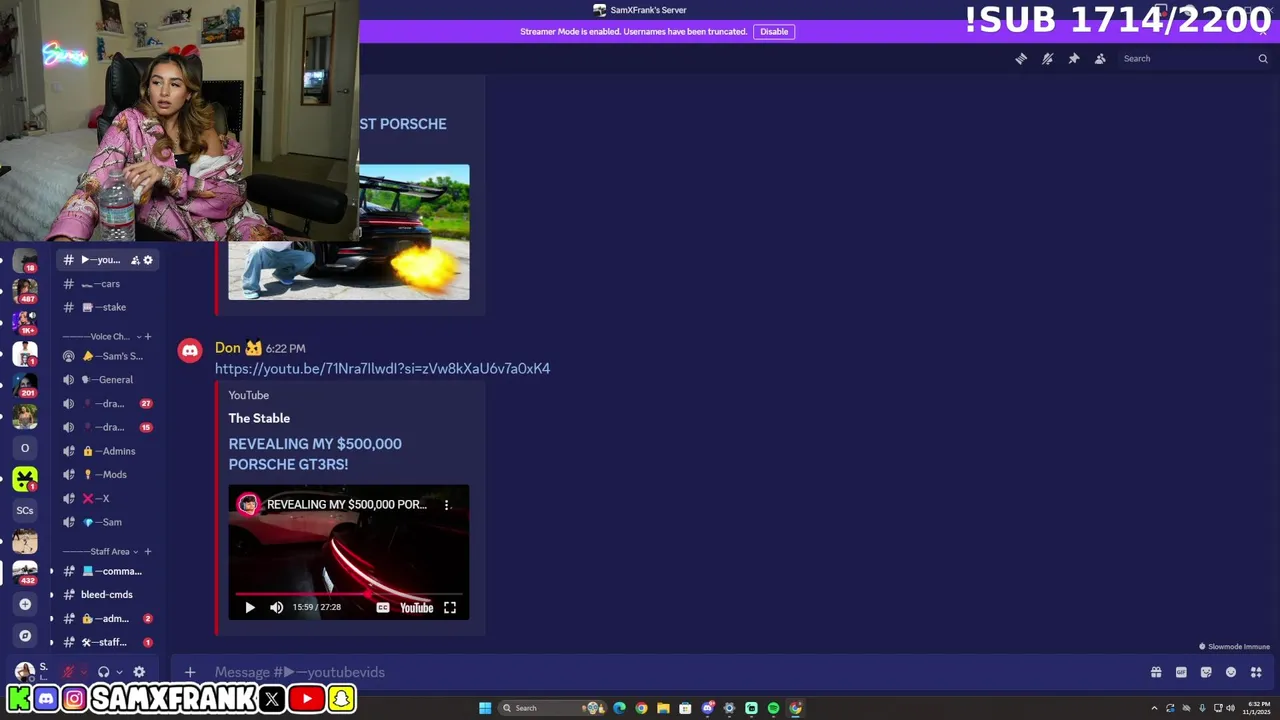Join the X voice channel
This screenshot has height=720, width=1280.
click(x=108, y=498)
